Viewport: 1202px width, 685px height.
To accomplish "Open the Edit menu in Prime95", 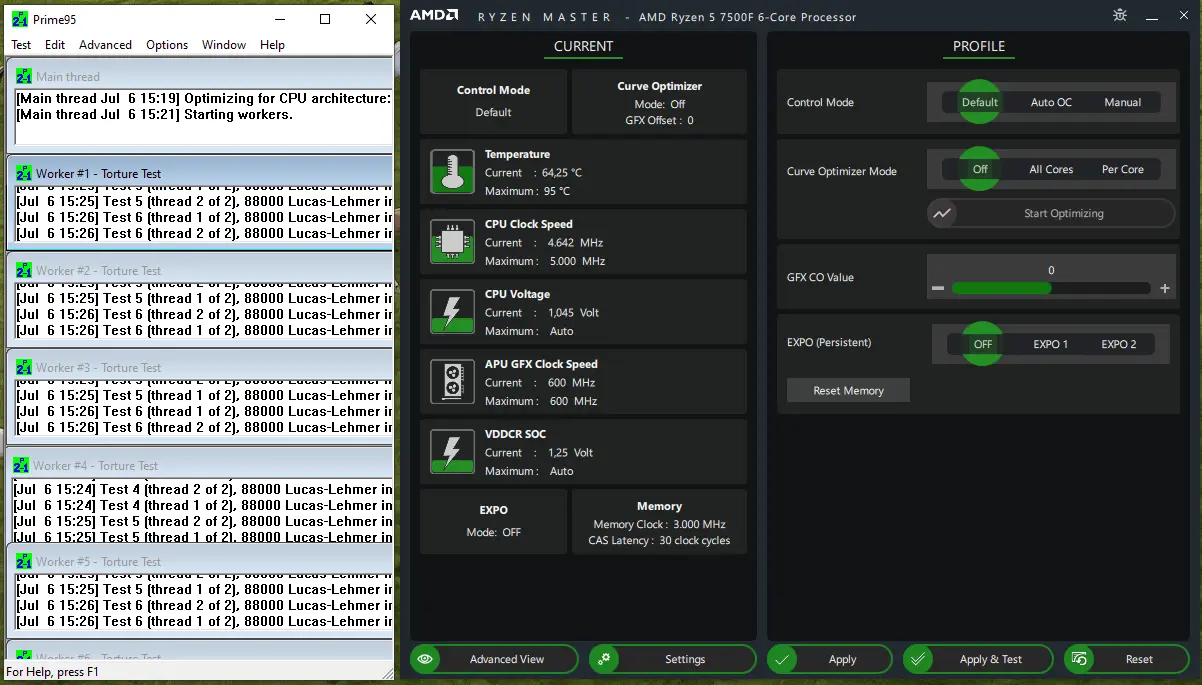I will [x=55, y=45].
